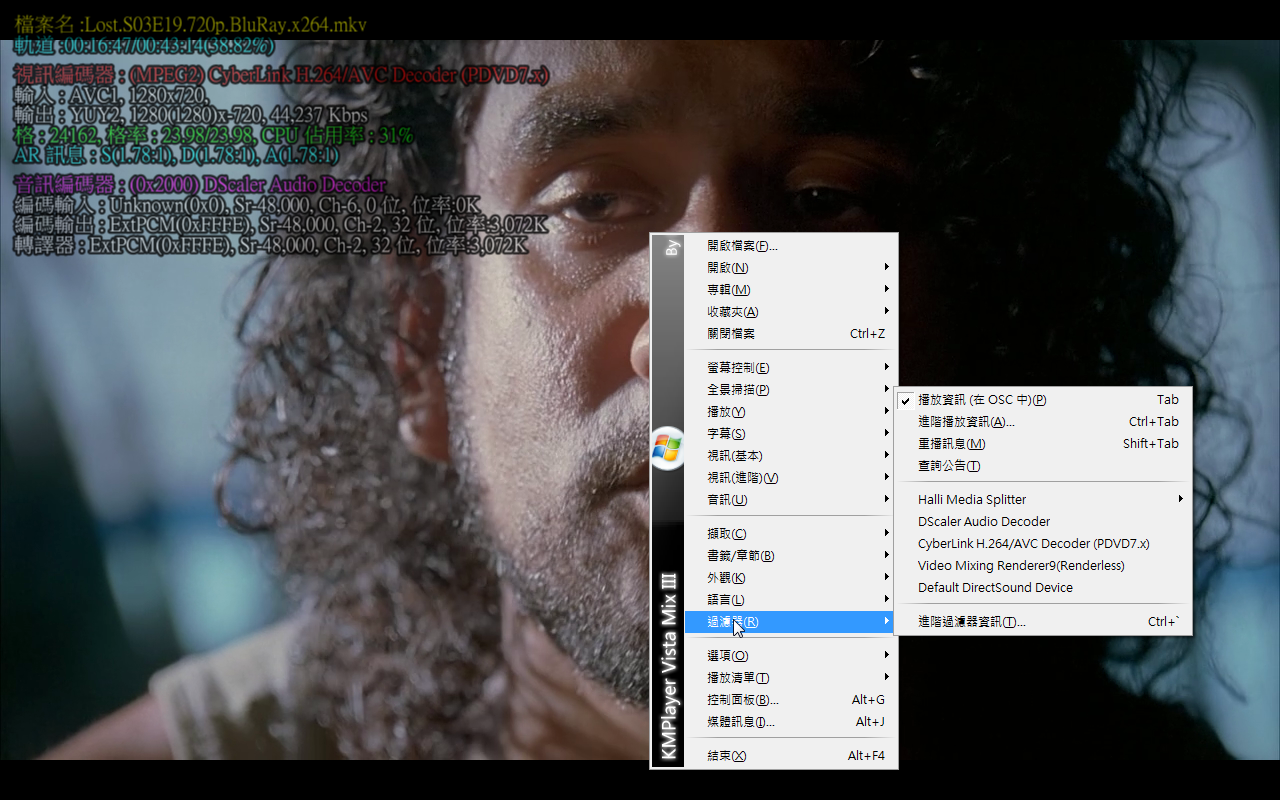Choose 重播訊息(M) from submenu
Screen dimensions: 1280x800
click(951, 444)
